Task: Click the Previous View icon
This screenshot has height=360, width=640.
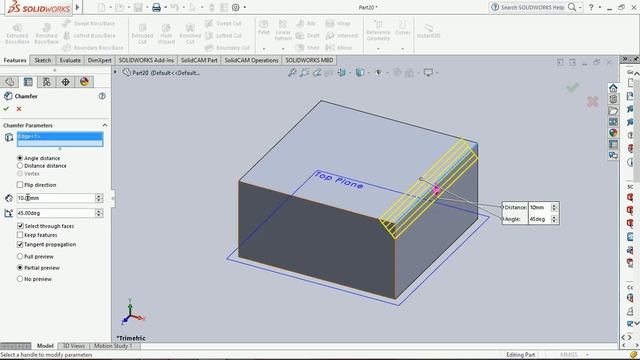Action: point(317,73)
